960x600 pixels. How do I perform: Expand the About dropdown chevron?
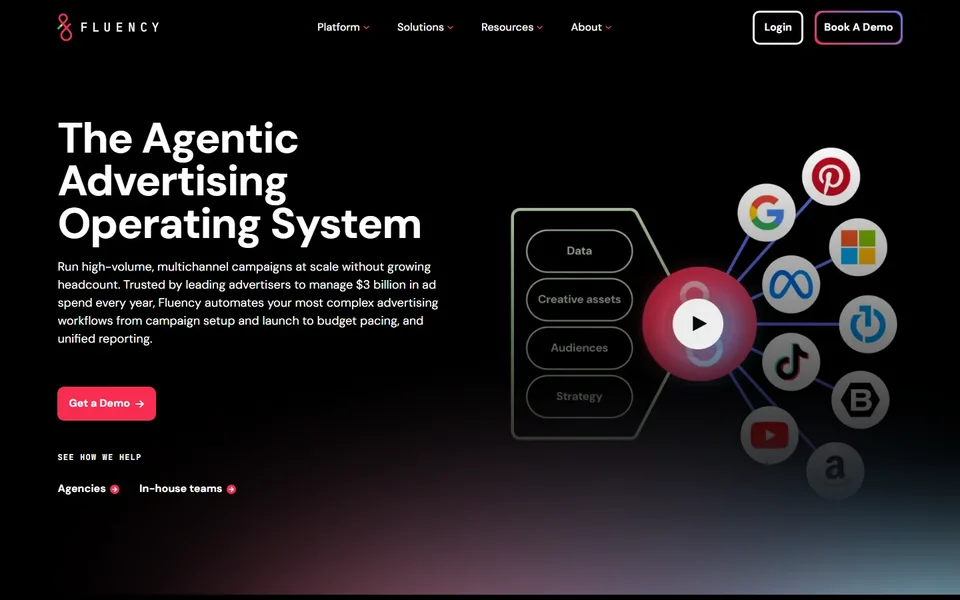(608, 28)
